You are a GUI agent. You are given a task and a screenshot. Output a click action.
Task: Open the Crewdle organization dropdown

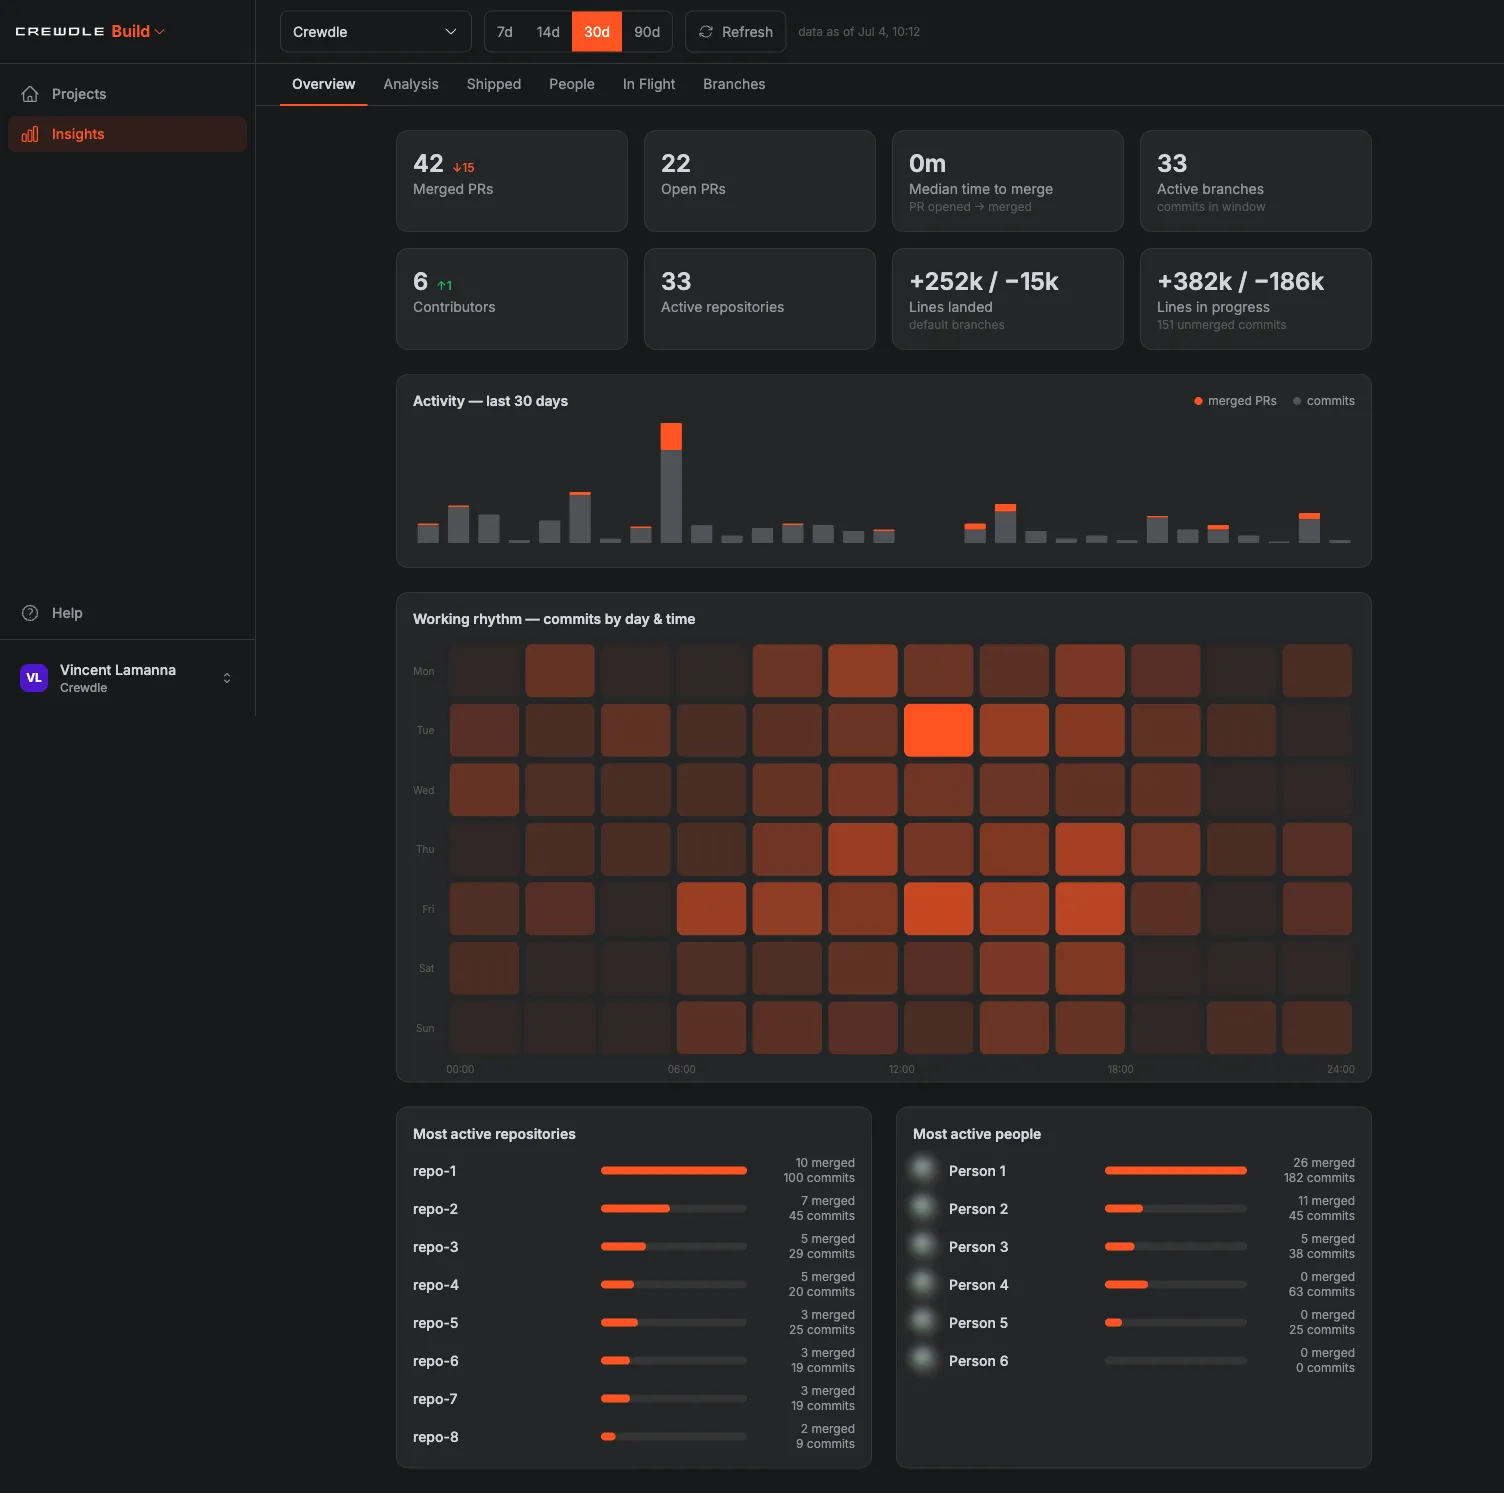[376, 32]
